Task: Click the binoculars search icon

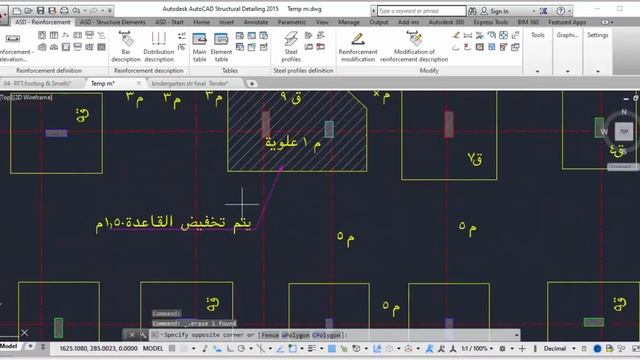Action: (472, 11)
